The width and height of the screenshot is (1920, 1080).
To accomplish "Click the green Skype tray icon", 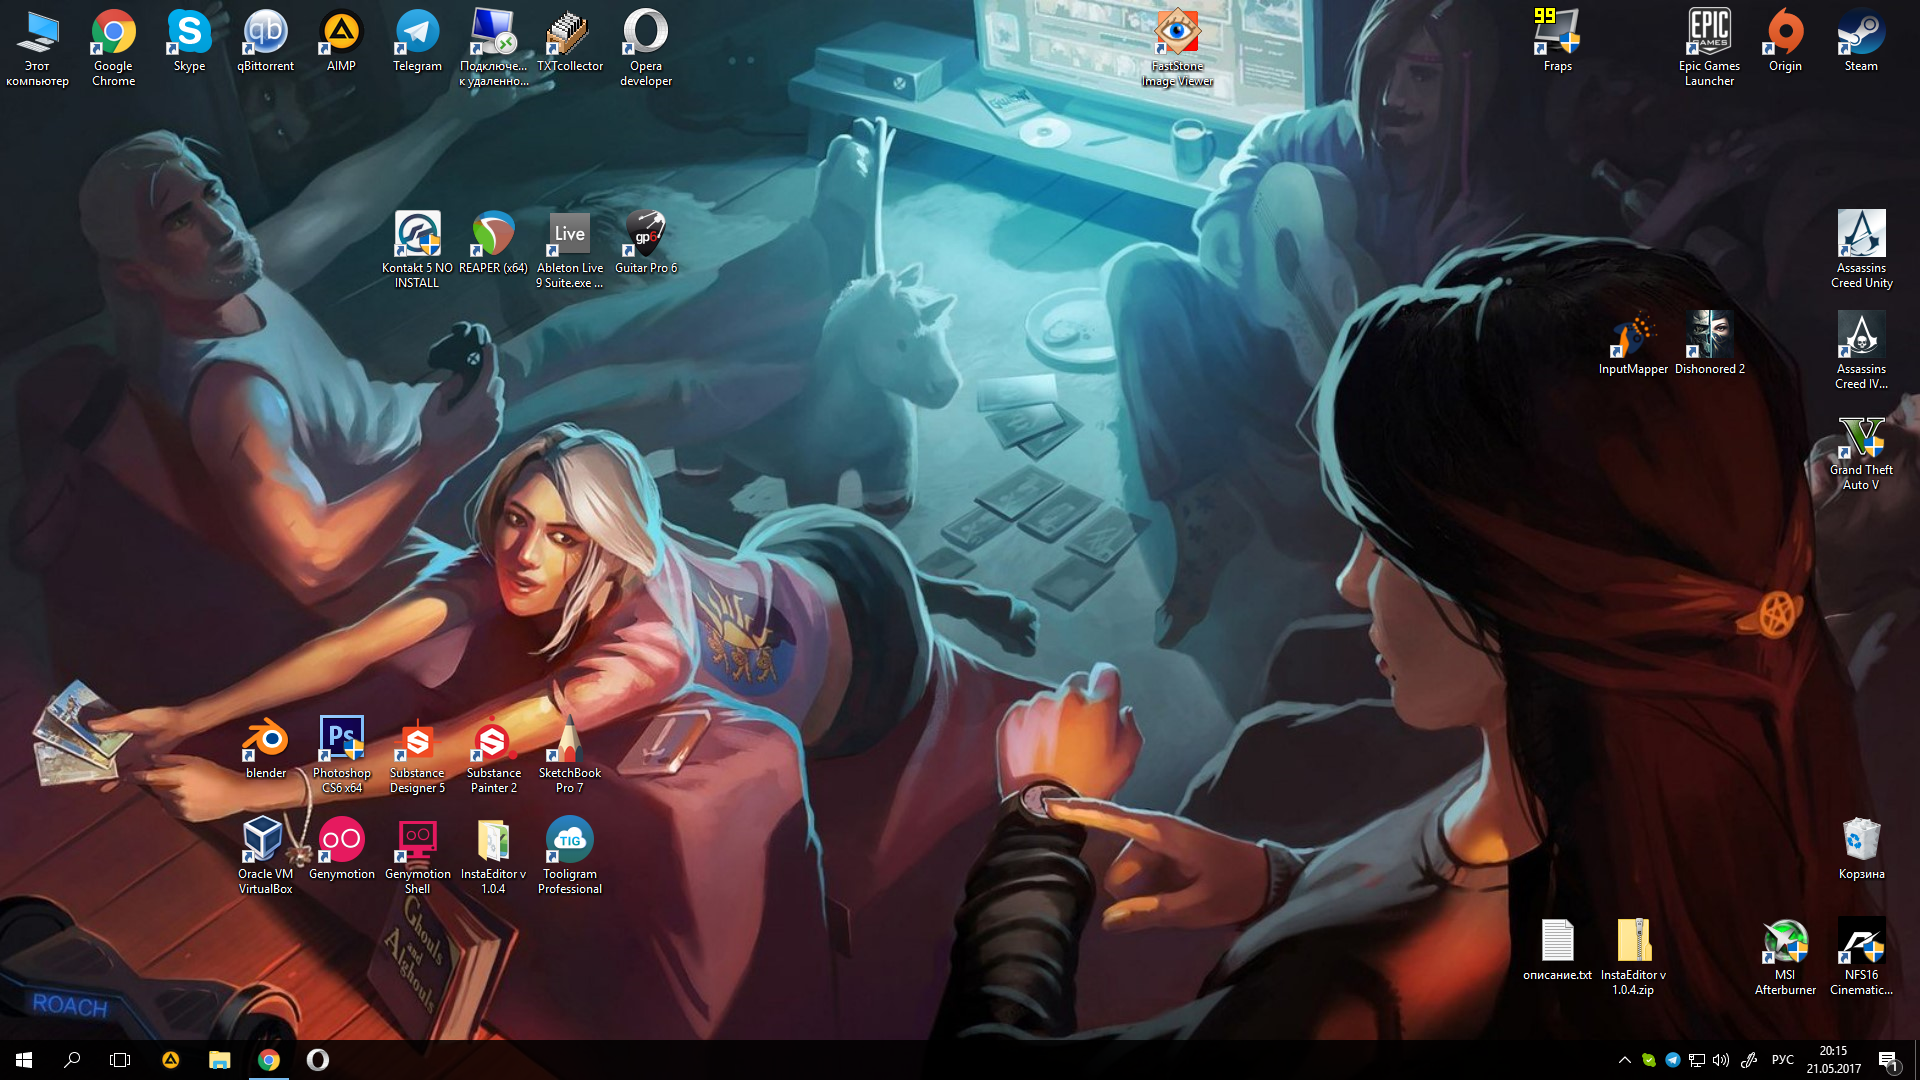I will (x=1649, y=1060).
